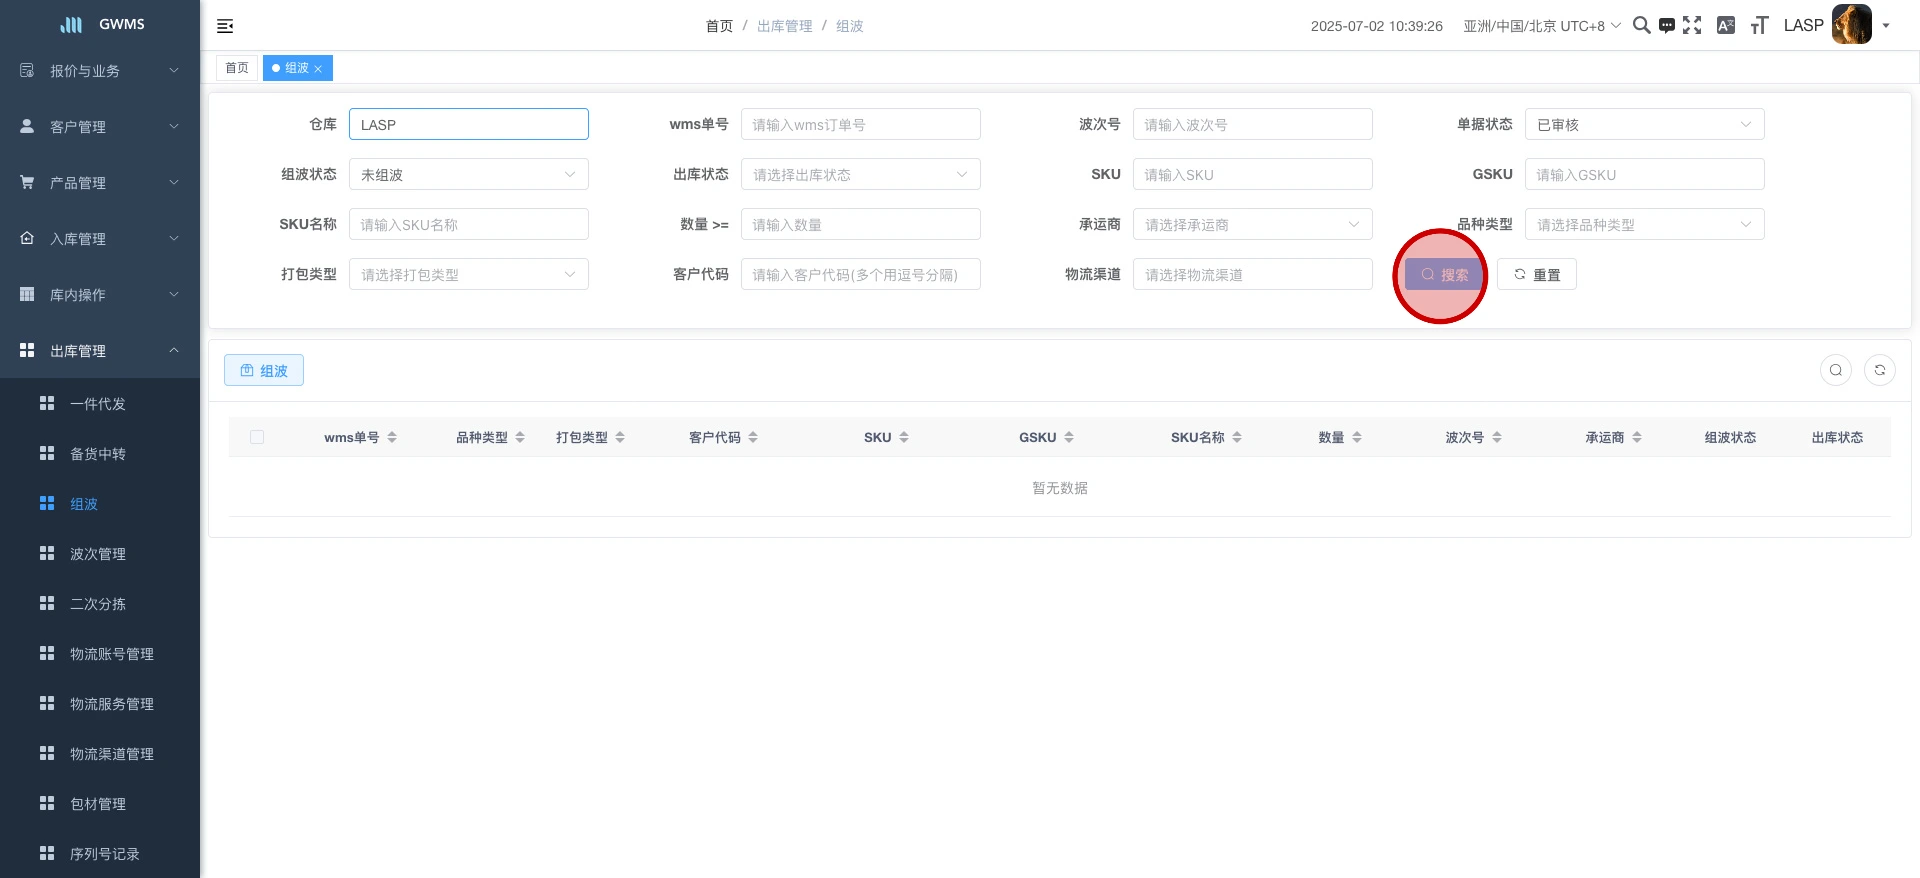The height and width of the screenshot is (878, 1920).
Task: Click the language translation icon
Action: coord(1725,25)
